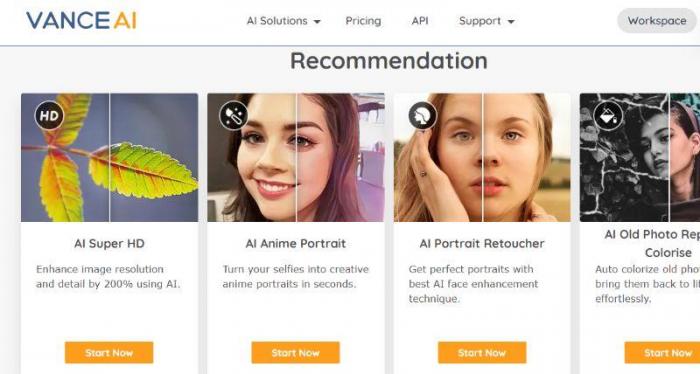
Task: Click the magic wand anime portrait icon
Action: click(x=234, y=116)
